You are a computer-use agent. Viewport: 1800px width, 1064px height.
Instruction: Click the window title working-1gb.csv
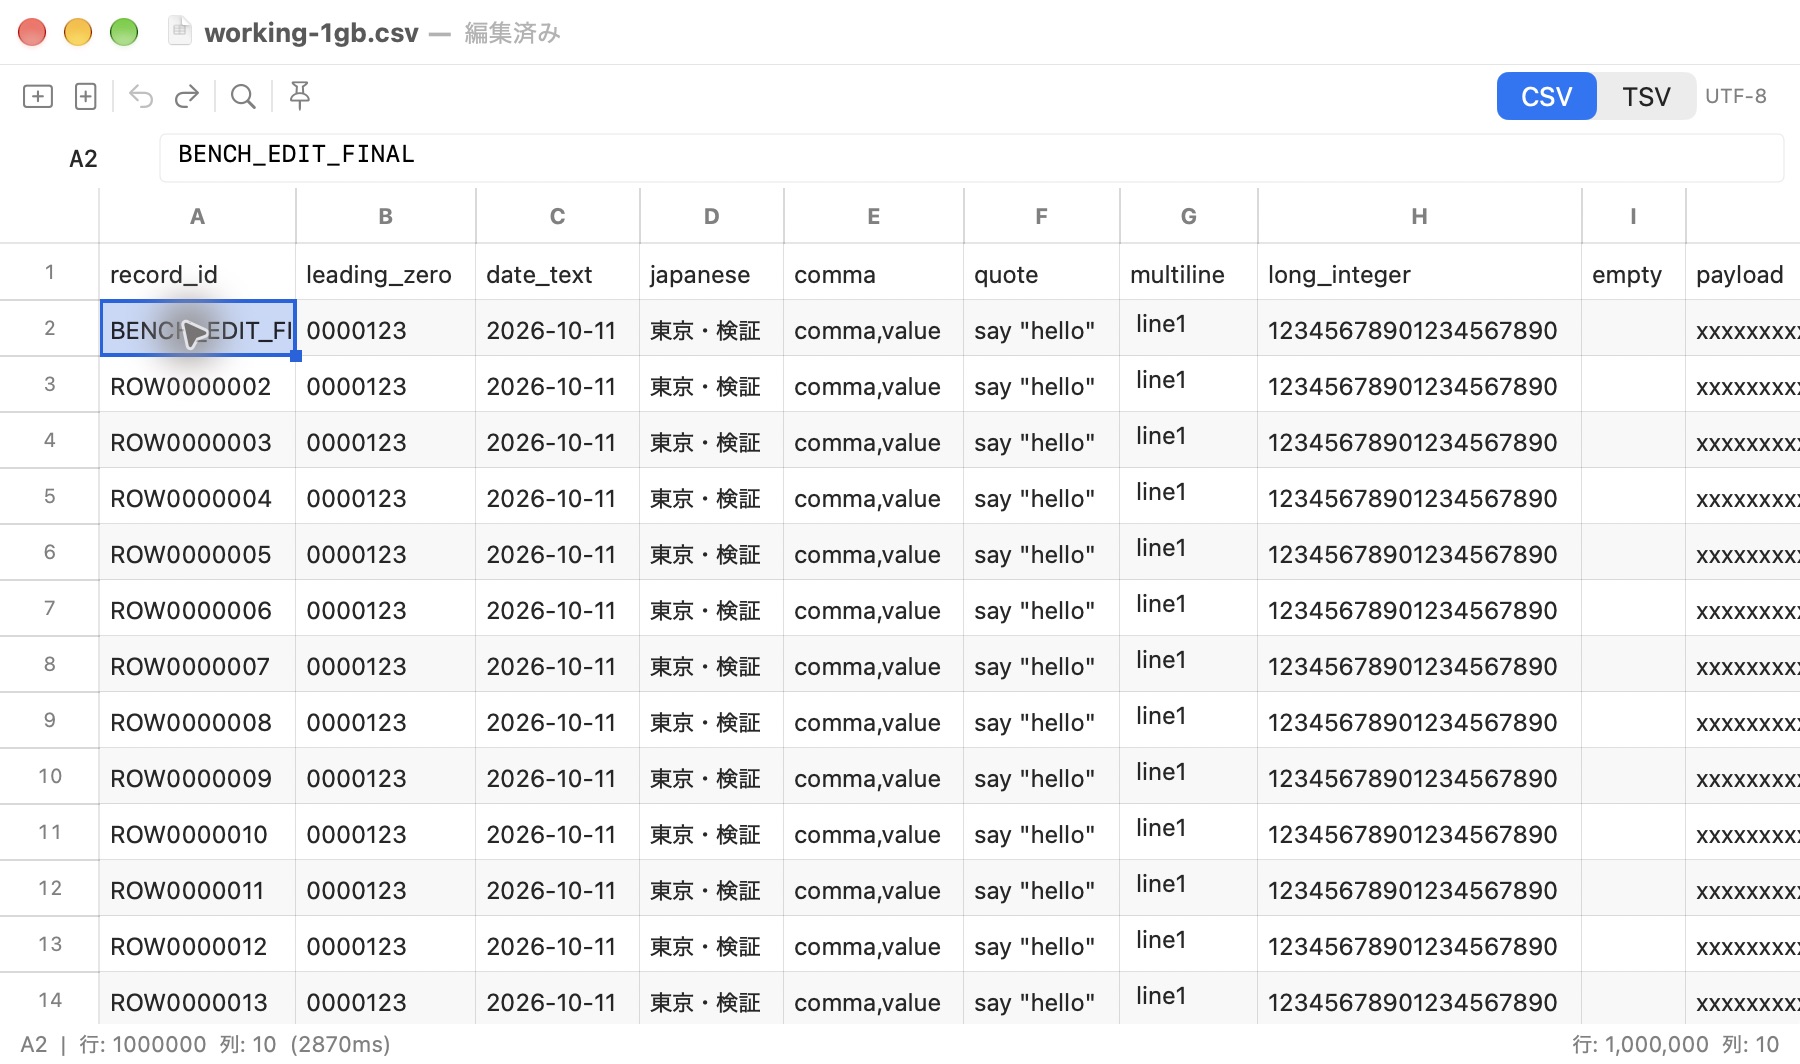point(311,33)
